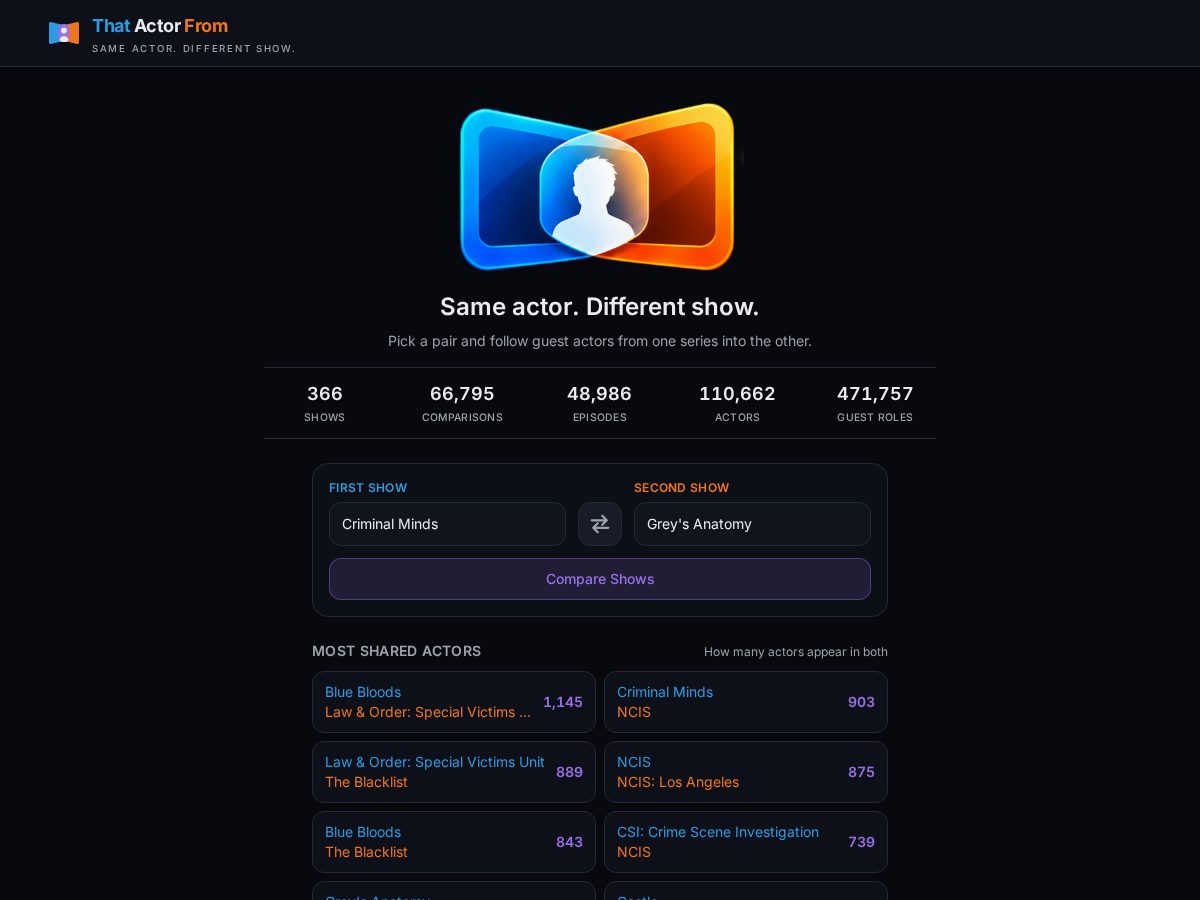Click the Compare Shows button
Viewport: 1200px width, 900px height.
[600, 579]
